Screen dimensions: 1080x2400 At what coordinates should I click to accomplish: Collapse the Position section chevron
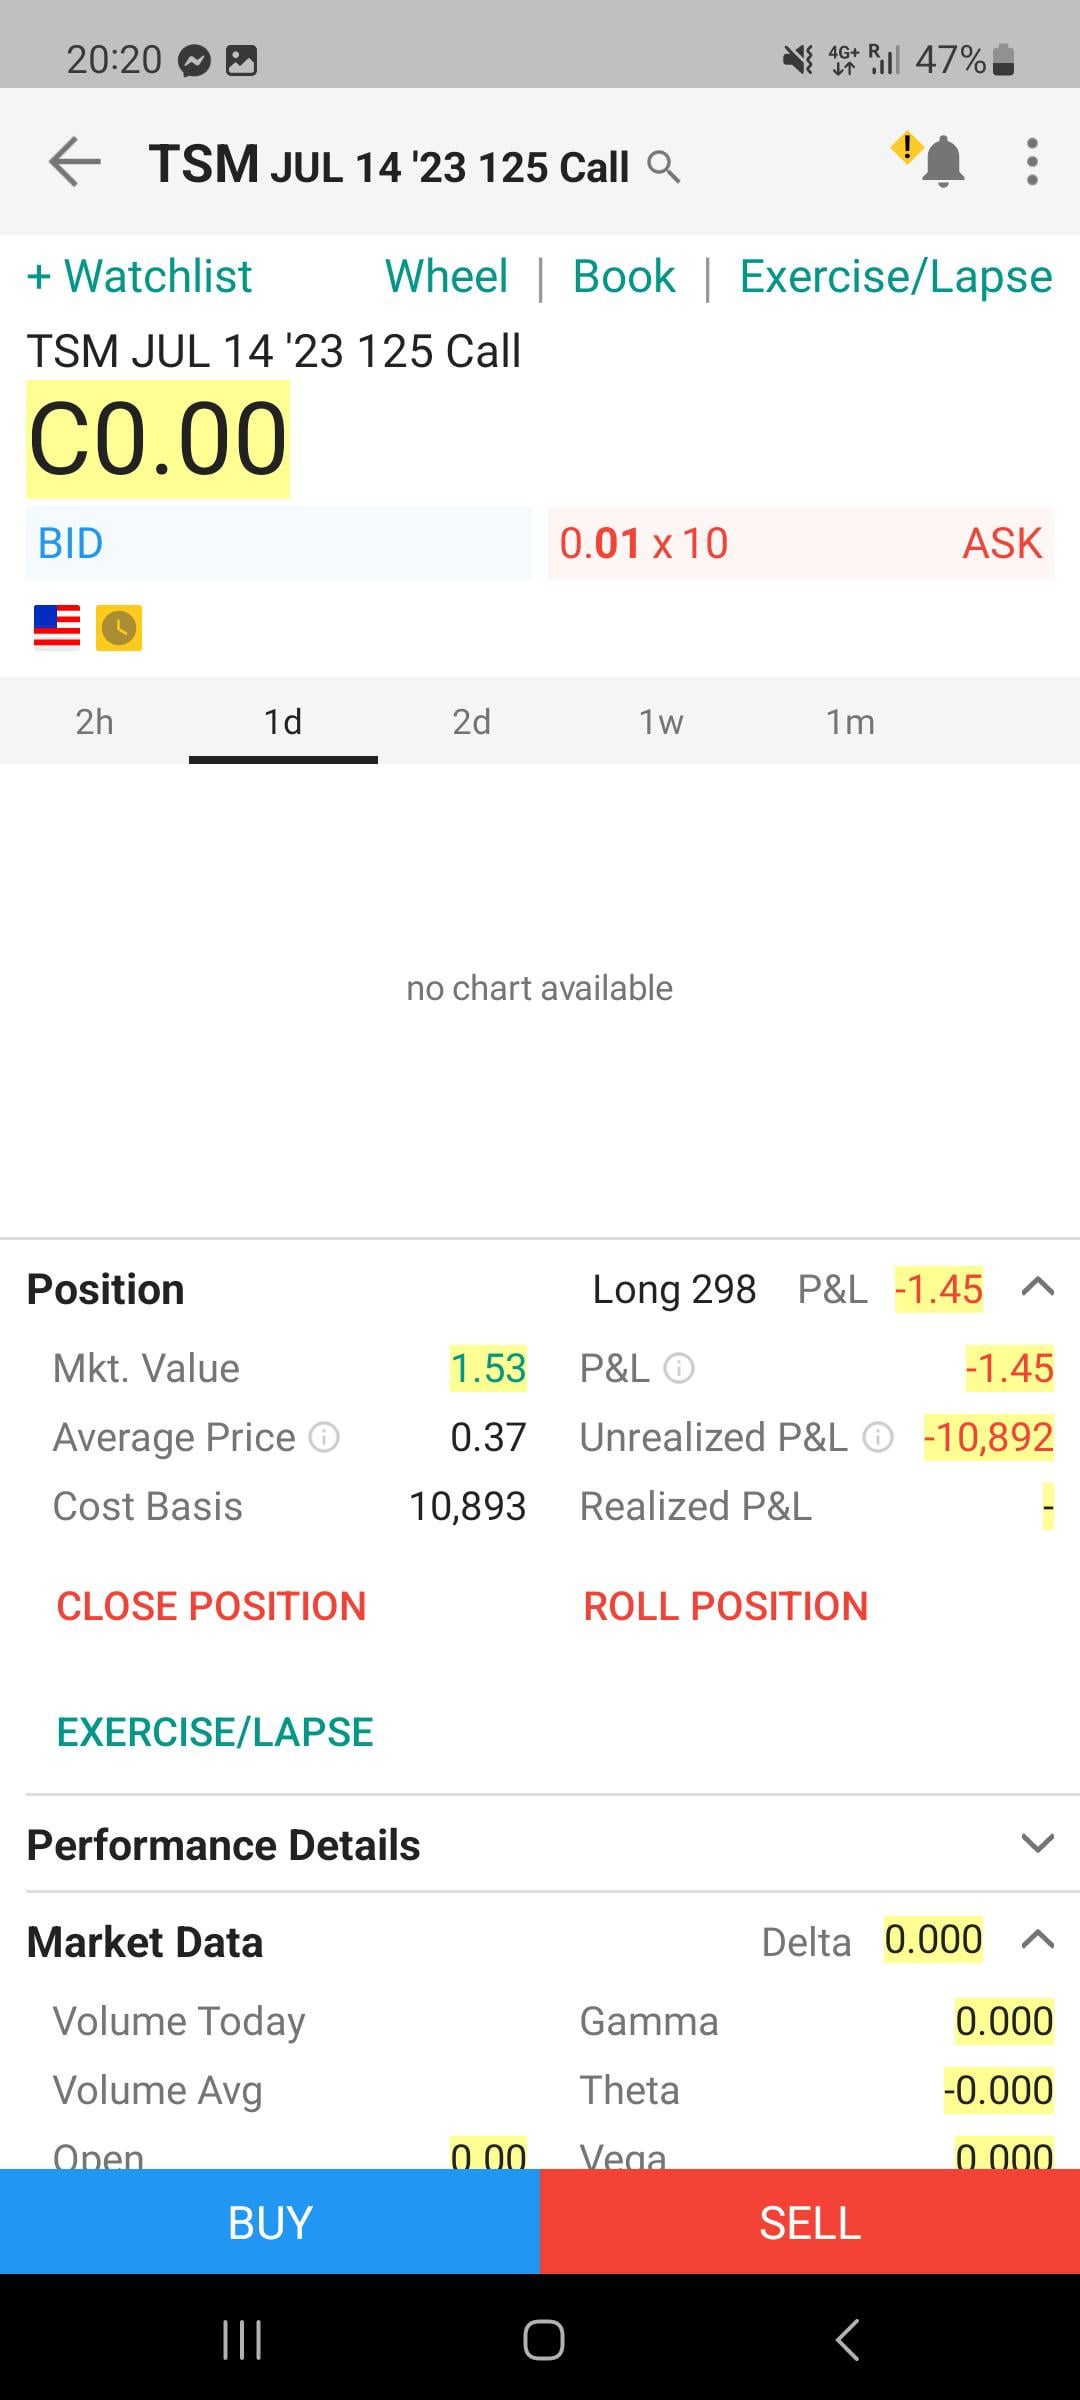[1038, 1287]
